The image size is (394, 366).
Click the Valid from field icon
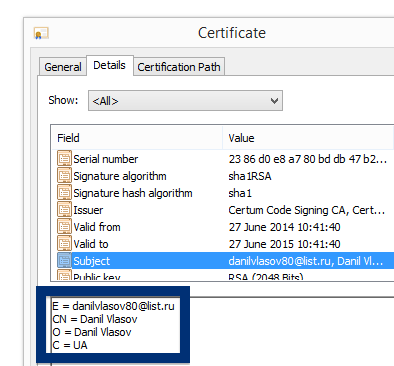64,226
